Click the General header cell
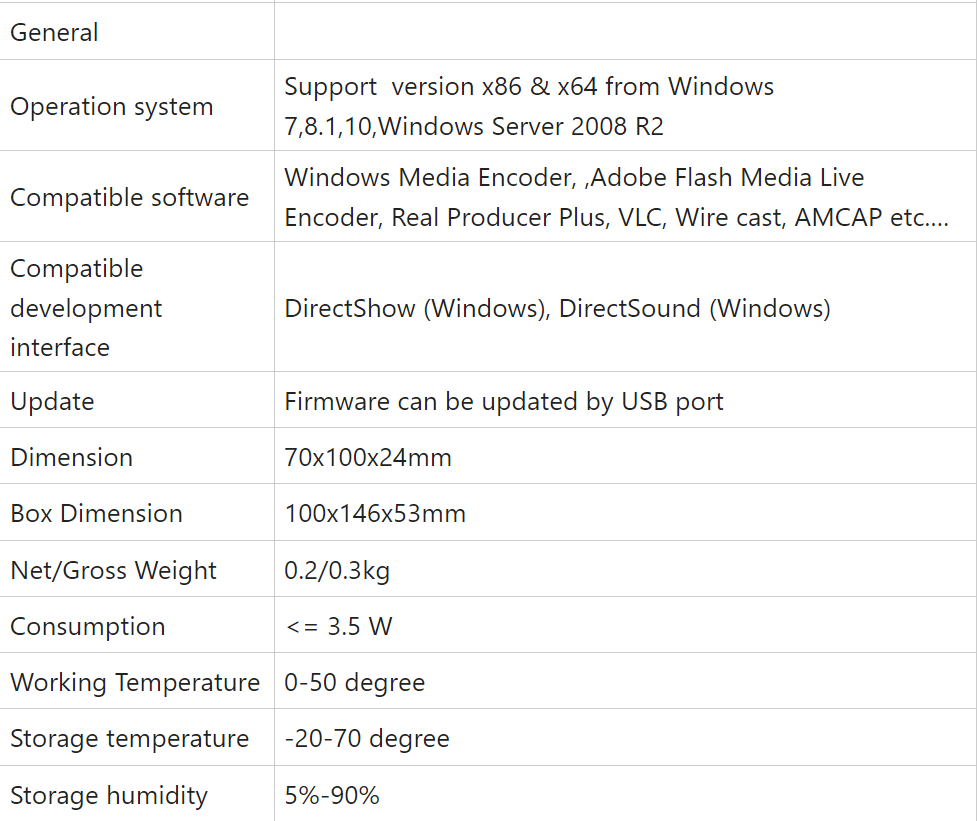The image size is (978, 821). coord(55,32)
